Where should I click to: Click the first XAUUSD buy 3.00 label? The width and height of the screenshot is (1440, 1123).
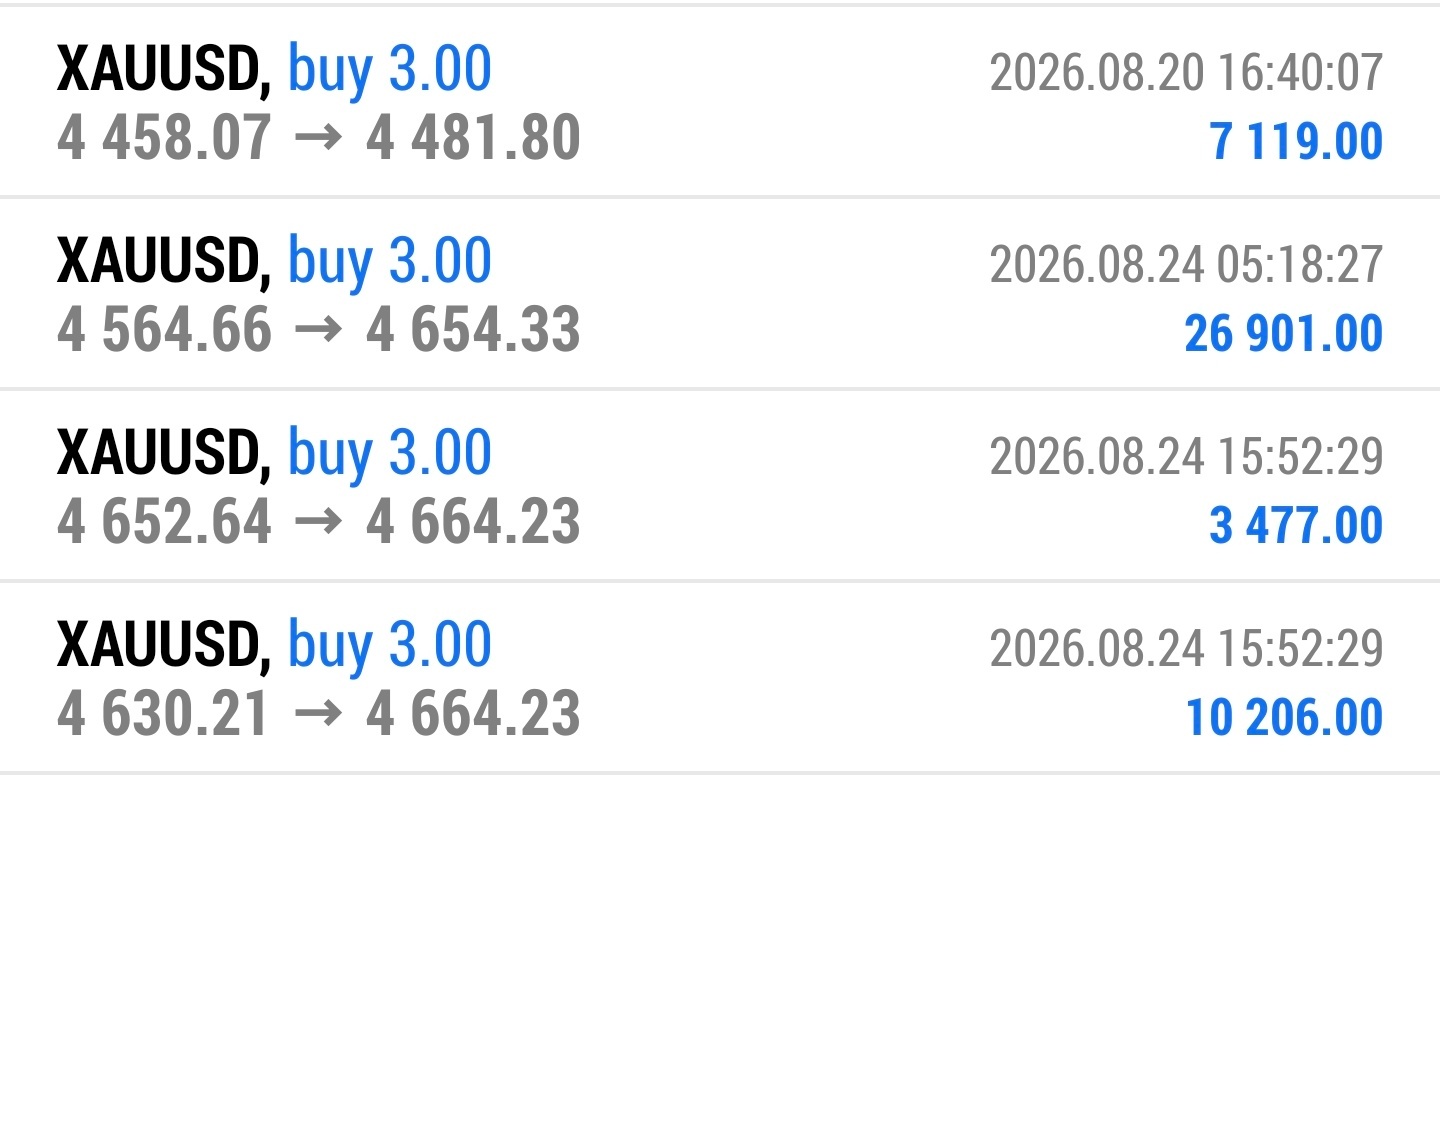click(274, 70)
